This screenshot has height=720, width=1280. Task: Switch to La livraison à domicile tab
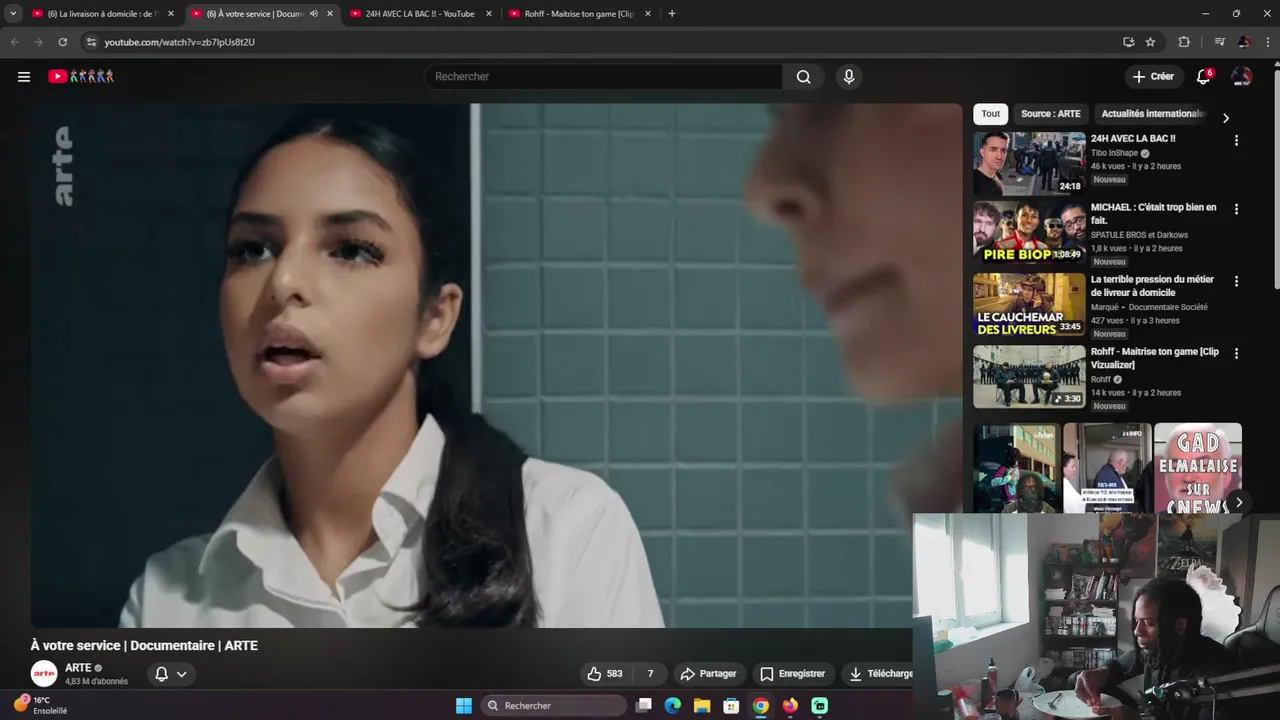tap(103, 14)
